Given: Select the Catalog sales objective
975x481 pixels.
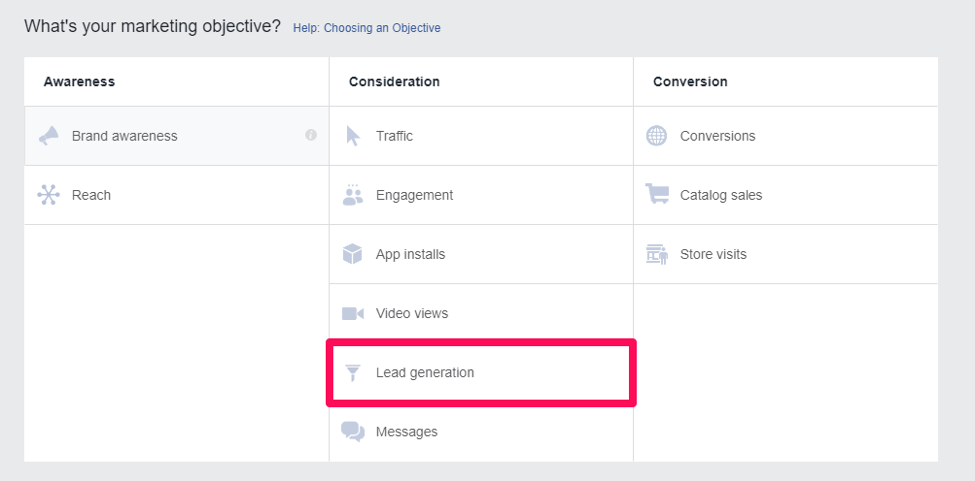Looking at the screenshot, I should coord(721,195).
